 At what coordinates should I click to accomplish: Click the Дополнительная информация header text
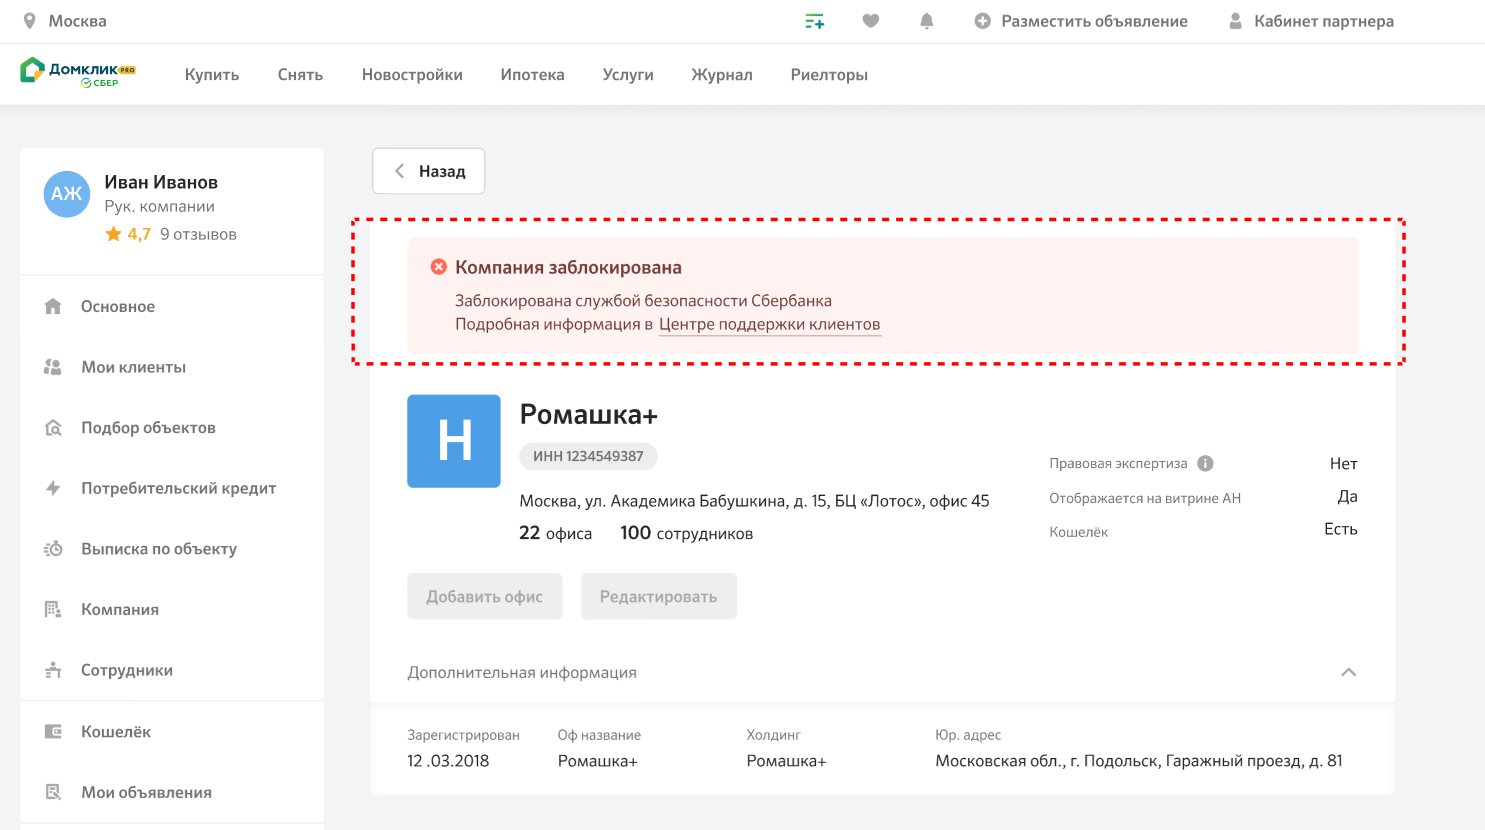[x=522, y=672]
